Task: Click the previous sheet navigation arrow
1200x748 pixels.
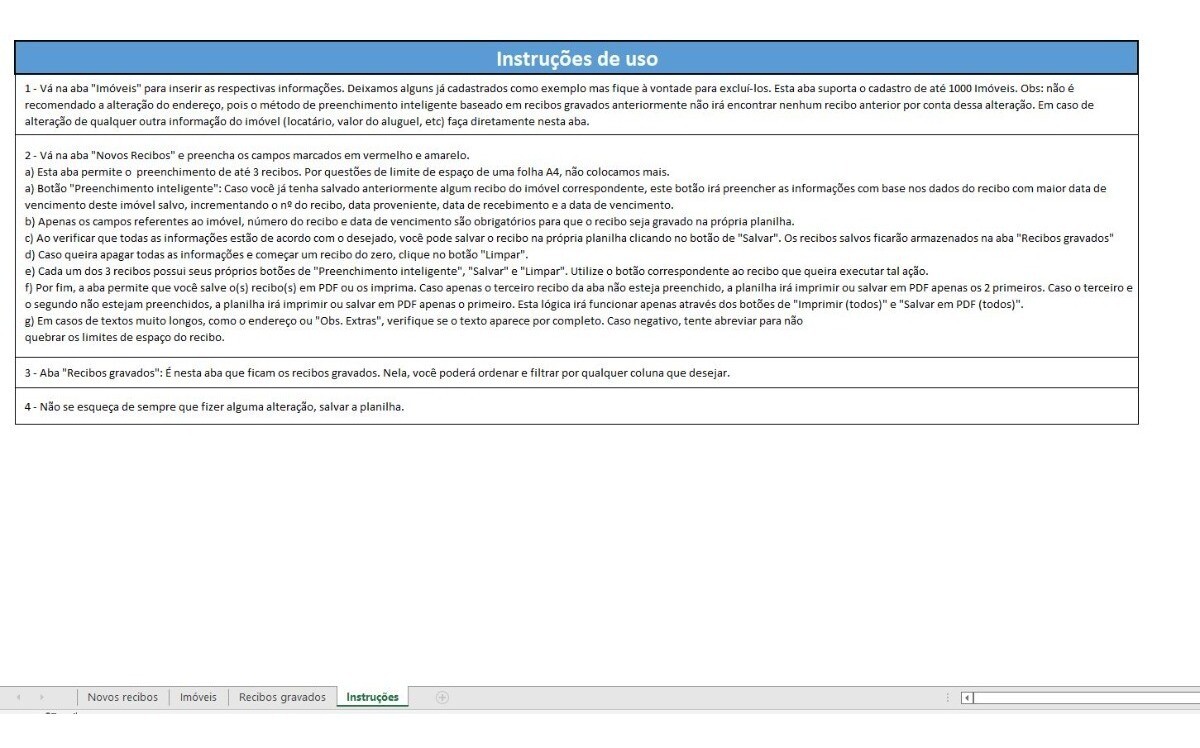Action: coord(18,697)
